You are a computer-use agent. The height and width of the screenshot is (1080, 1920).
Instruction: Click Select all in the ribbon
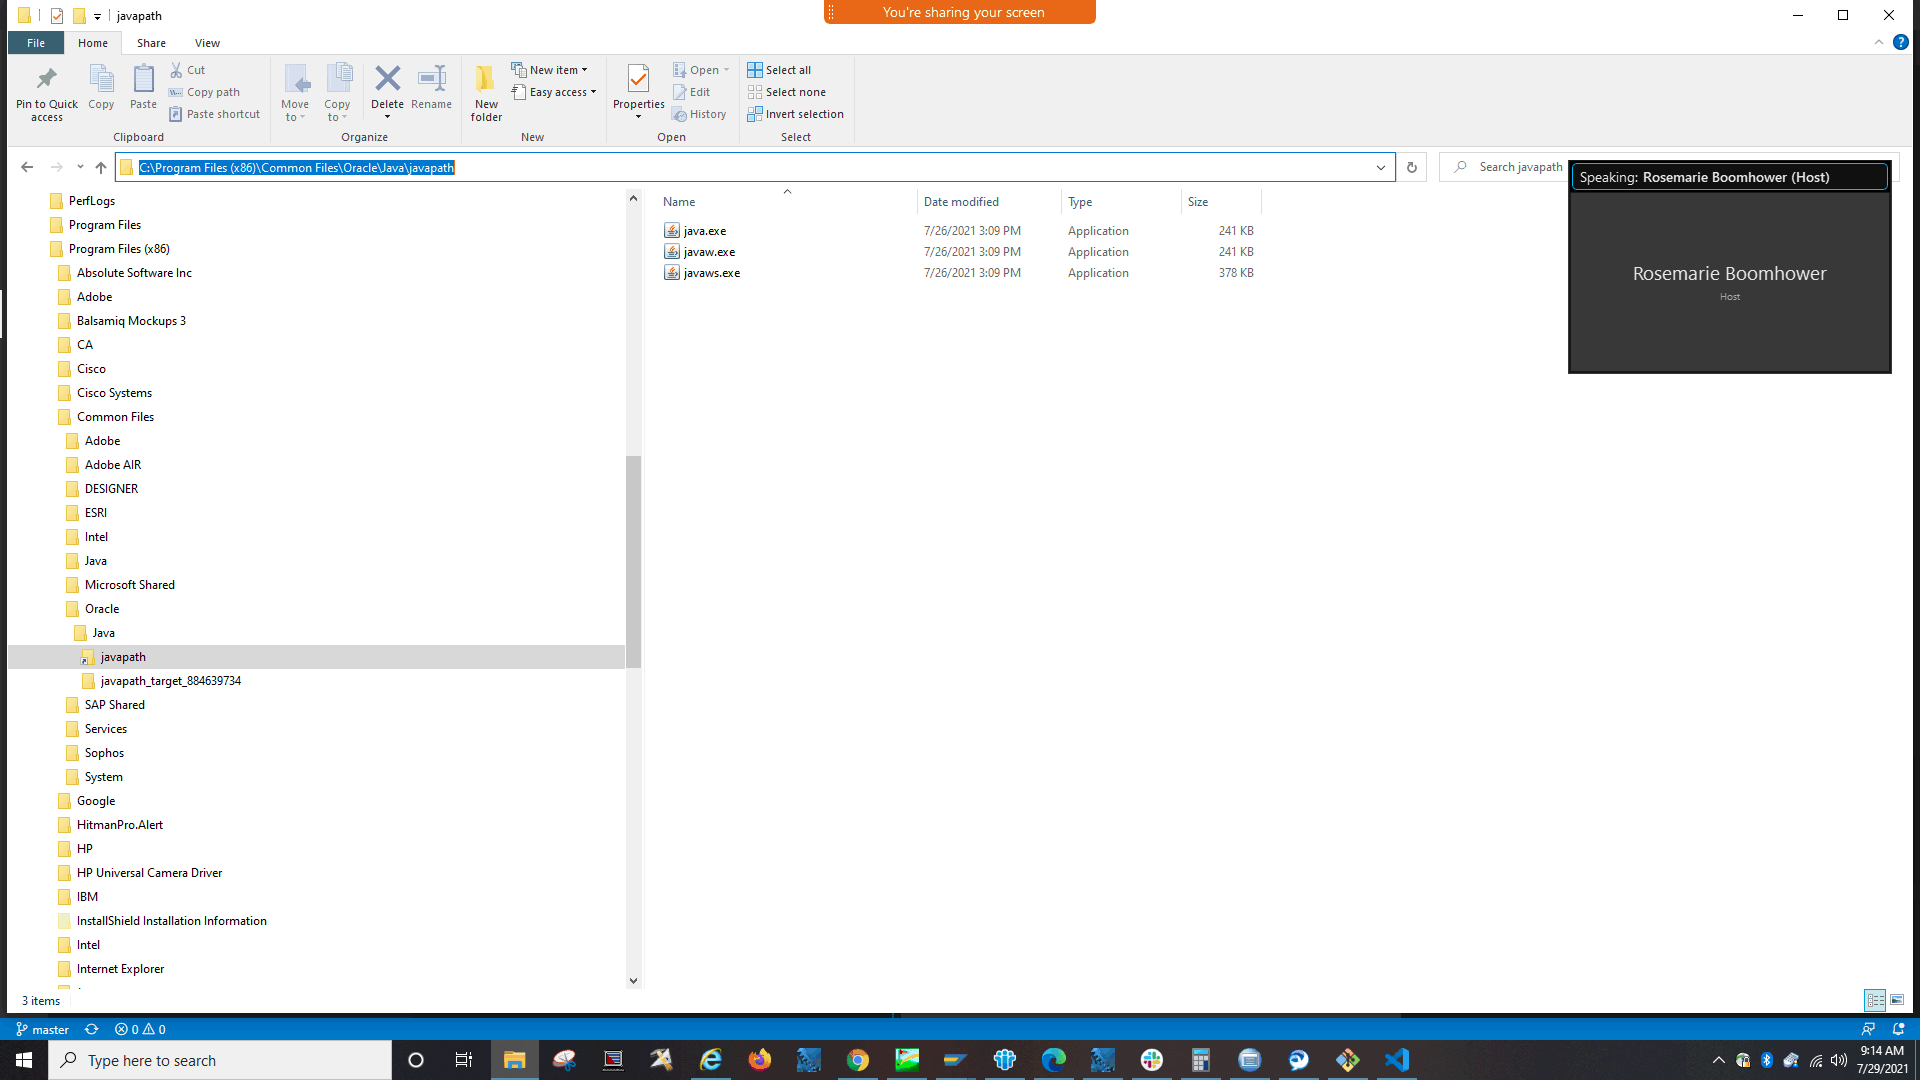780,69
